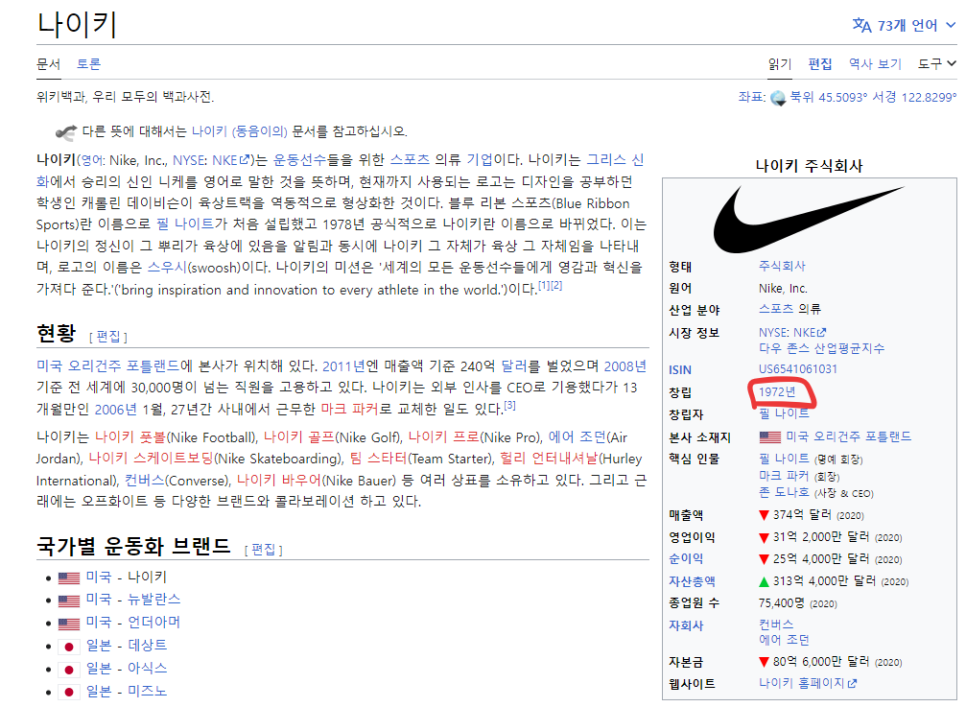Click the Japan flag icon beside 데상트
Image resolution: width=966 pixels, height=707 pixels.
click(x=69, y=647)
